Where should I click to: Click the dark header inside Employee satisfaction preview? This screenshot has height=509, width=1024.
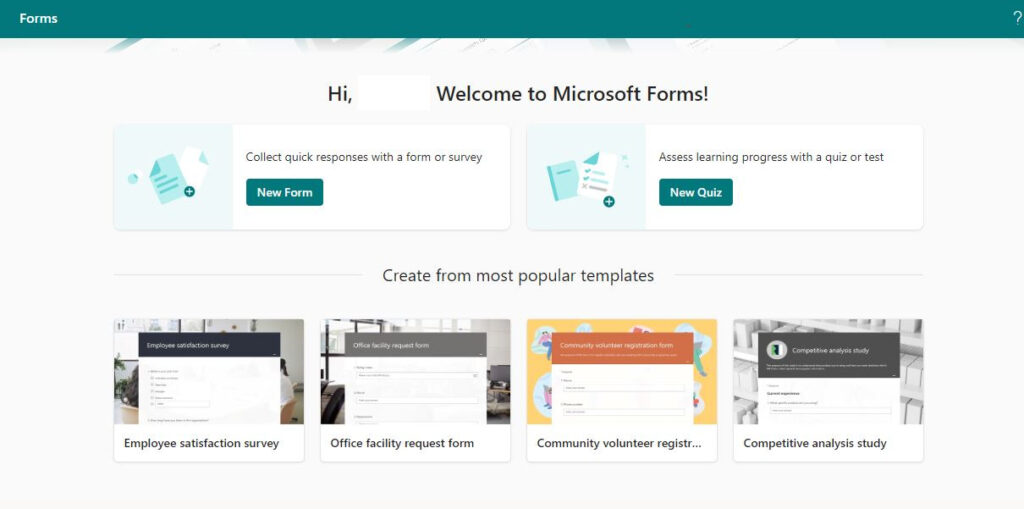210,345
